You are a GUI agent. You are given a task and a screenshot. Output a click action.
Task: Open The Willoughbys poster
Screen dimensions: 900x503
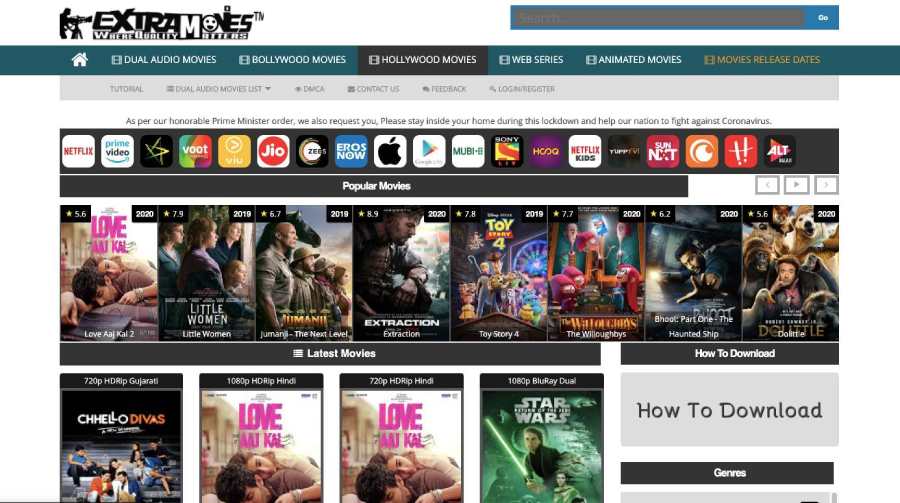click(x=596, y=273)
